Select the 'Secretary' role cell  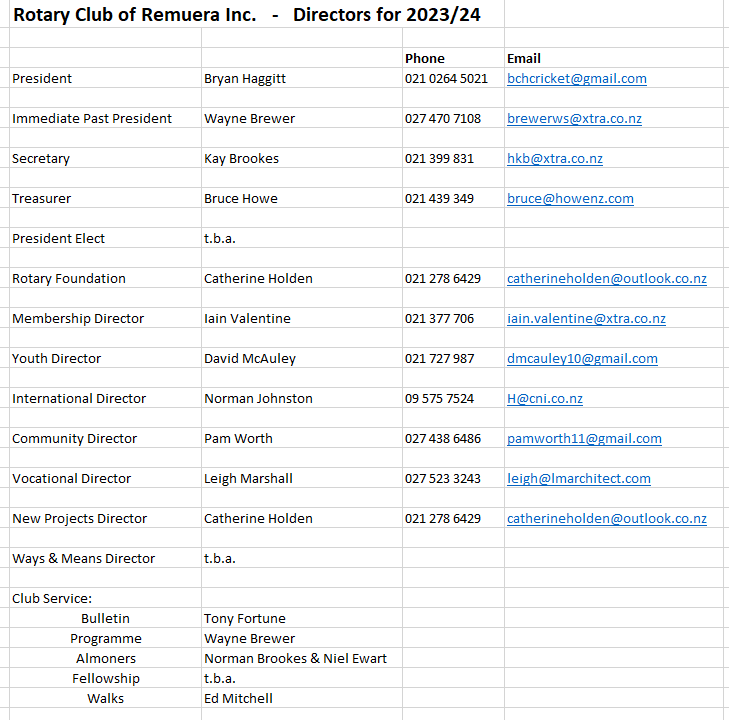(105, 159)
